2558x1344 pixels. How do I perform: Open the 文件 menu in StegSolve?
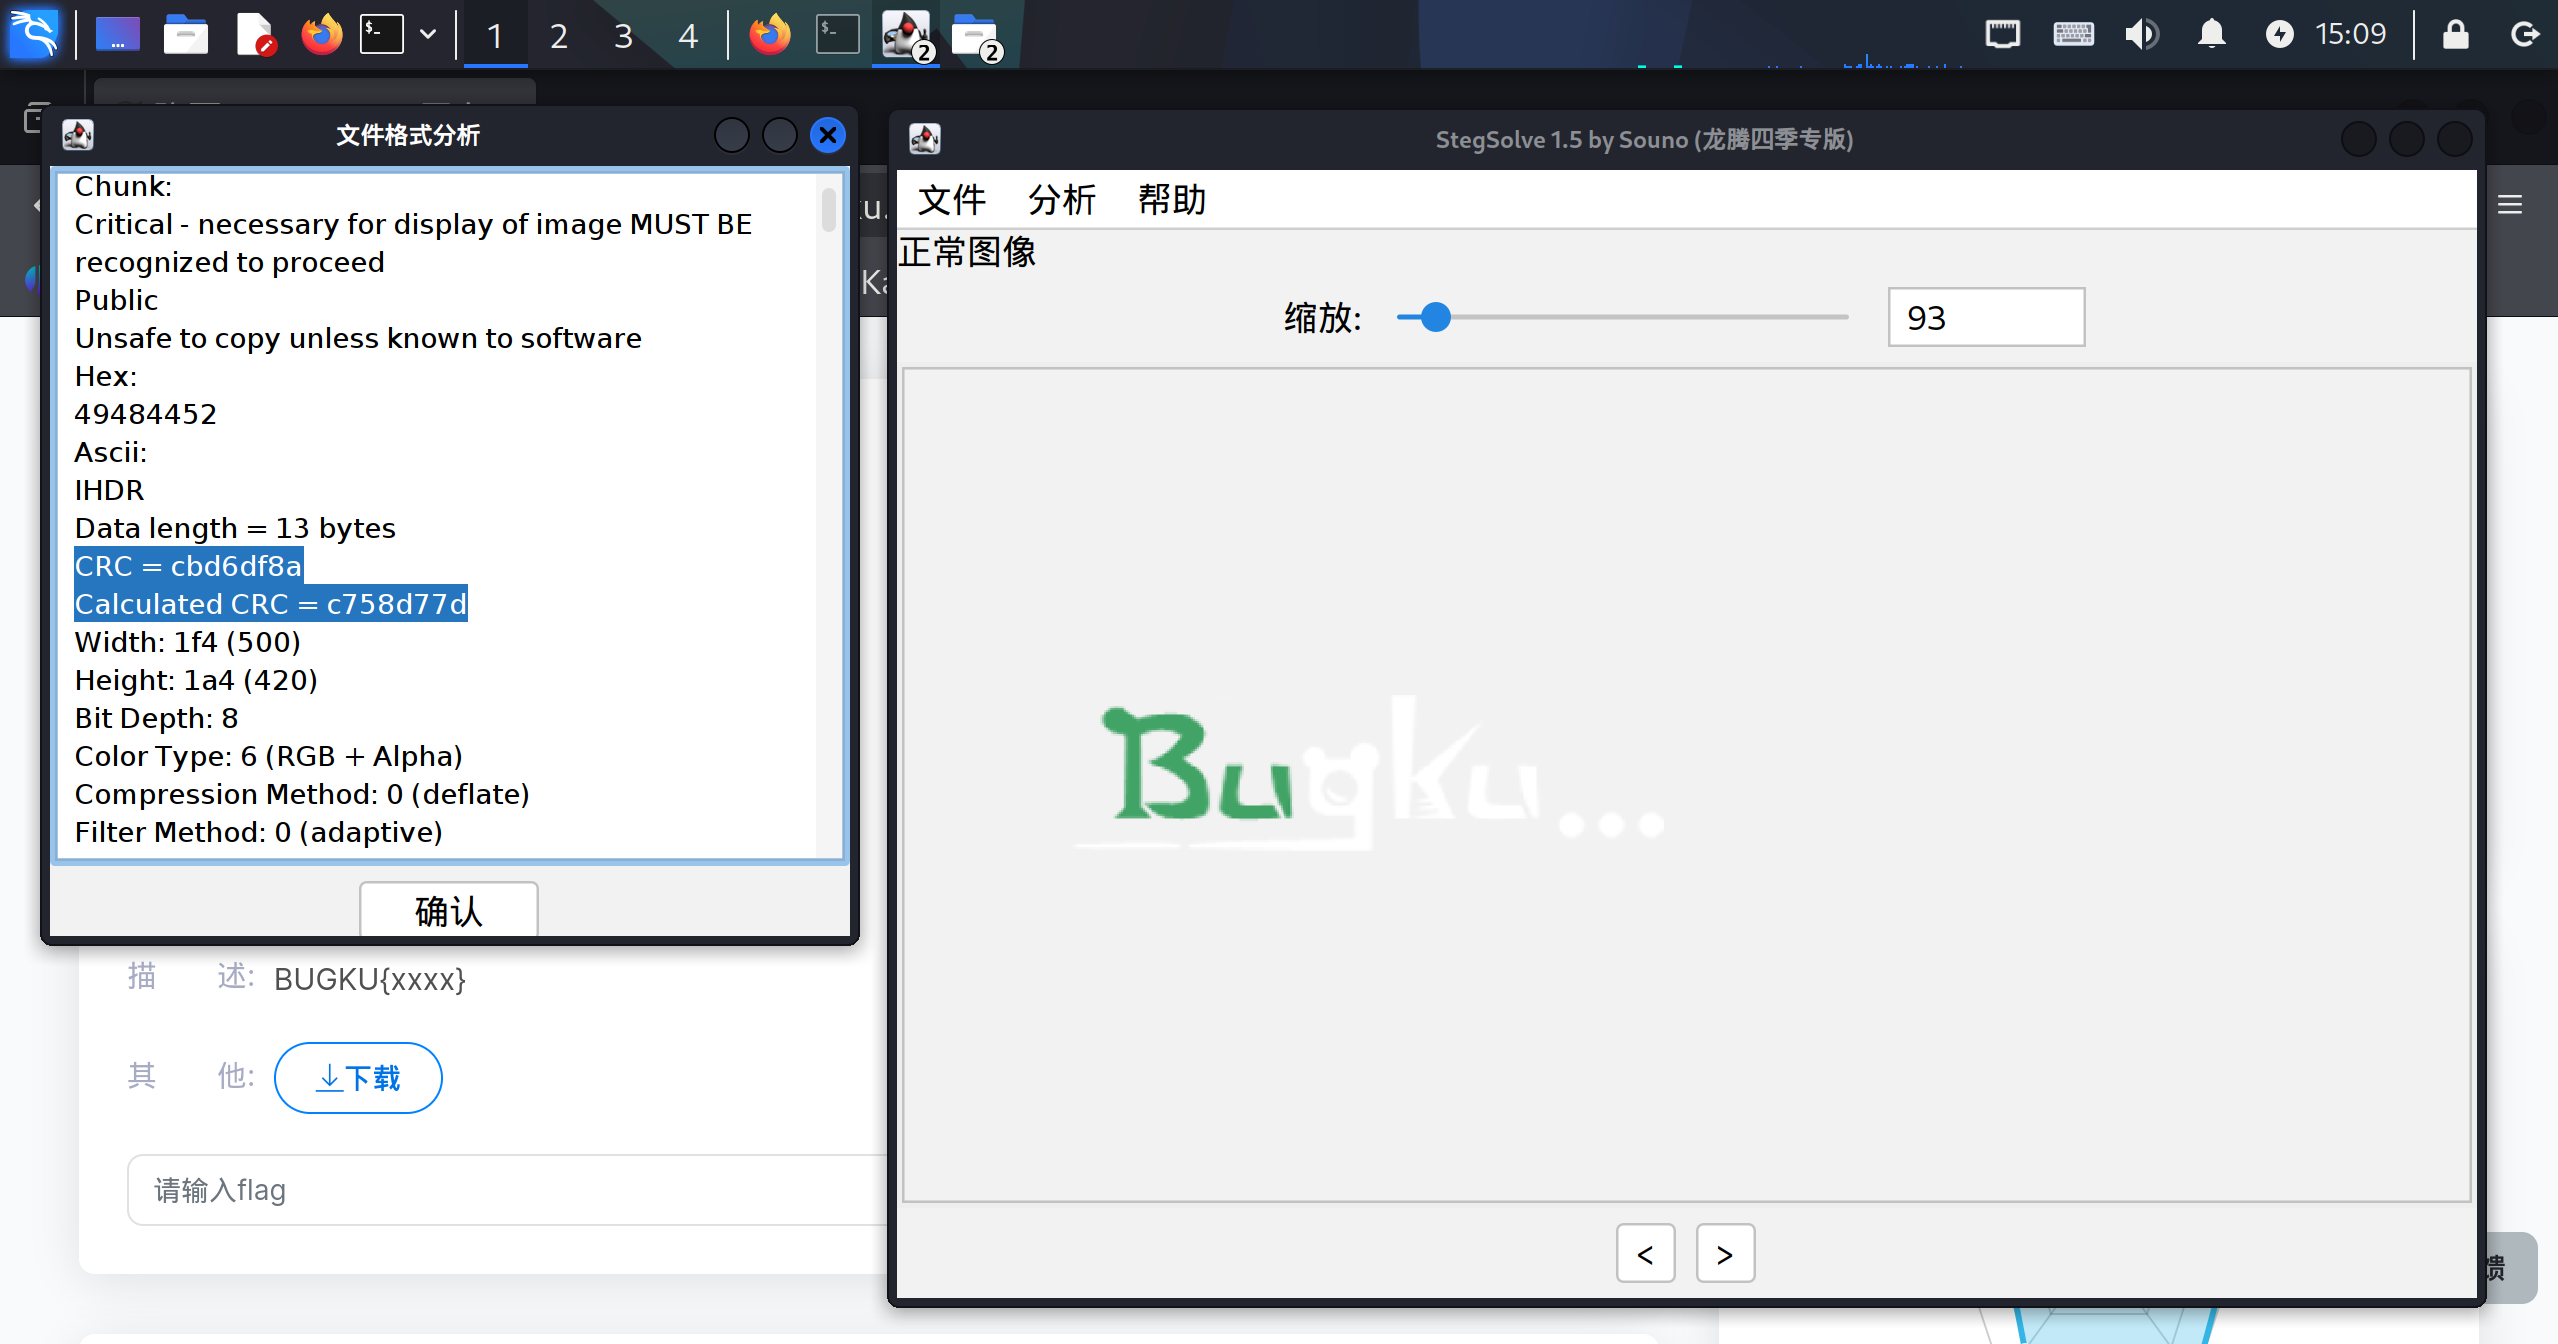[951, 199]
